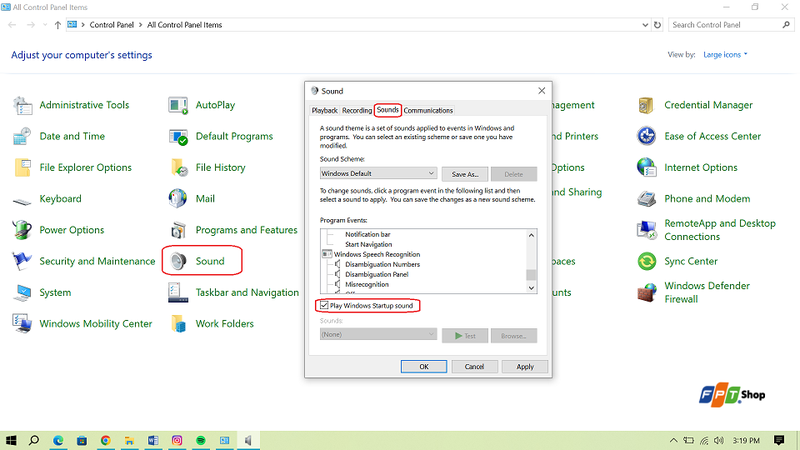Click Apply in the Sound dialog
Screen dimensions: 800x450
pyautogui.click(x=524, y=366)
